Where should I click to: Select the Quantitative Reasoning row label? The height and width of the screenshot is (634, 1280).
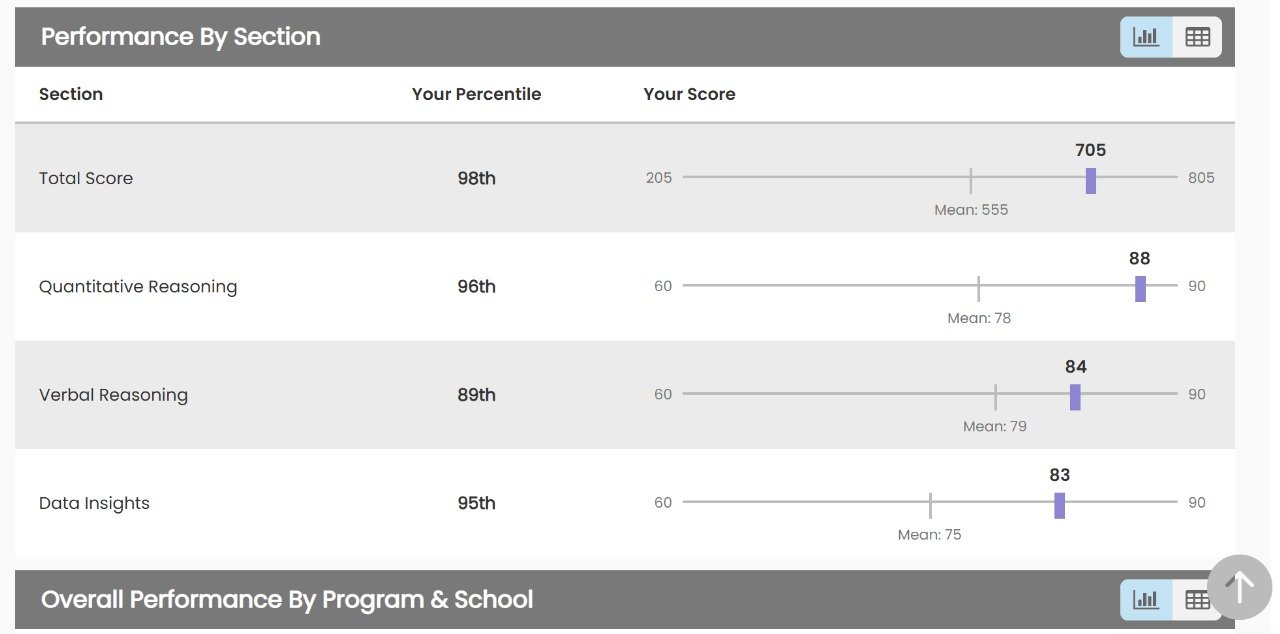138,287
